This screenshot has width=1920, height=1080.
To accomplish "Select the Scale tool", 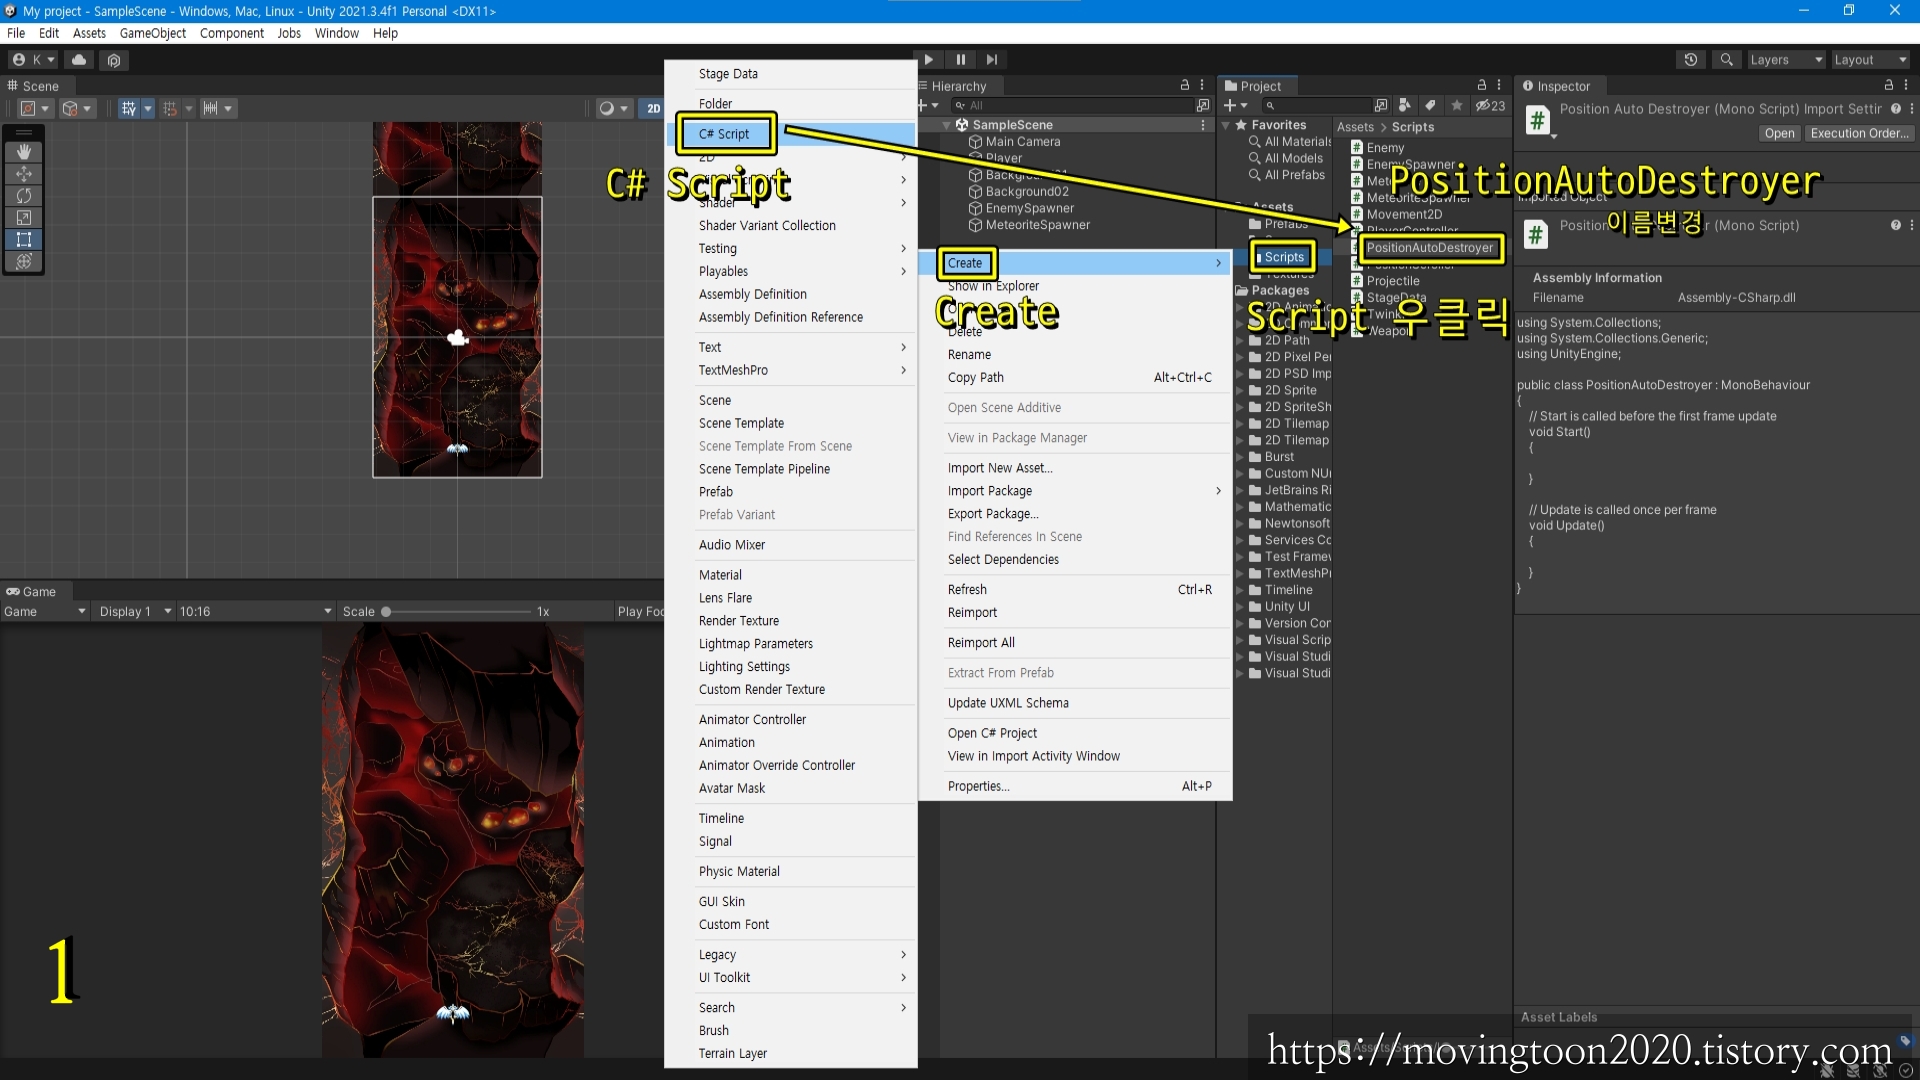I will [24, 218].
